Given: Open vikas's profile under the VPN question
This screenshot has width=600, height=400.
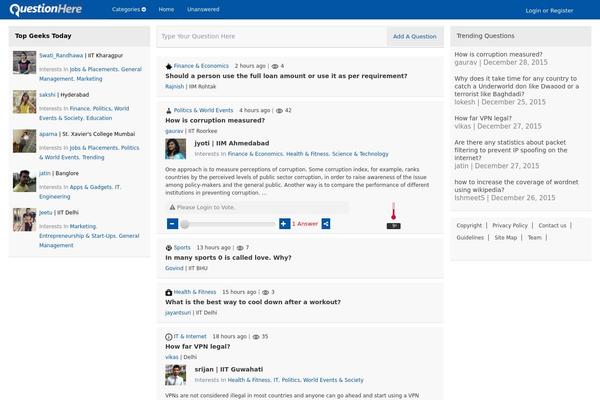Looking at the screenshot, I should (172, 357).
